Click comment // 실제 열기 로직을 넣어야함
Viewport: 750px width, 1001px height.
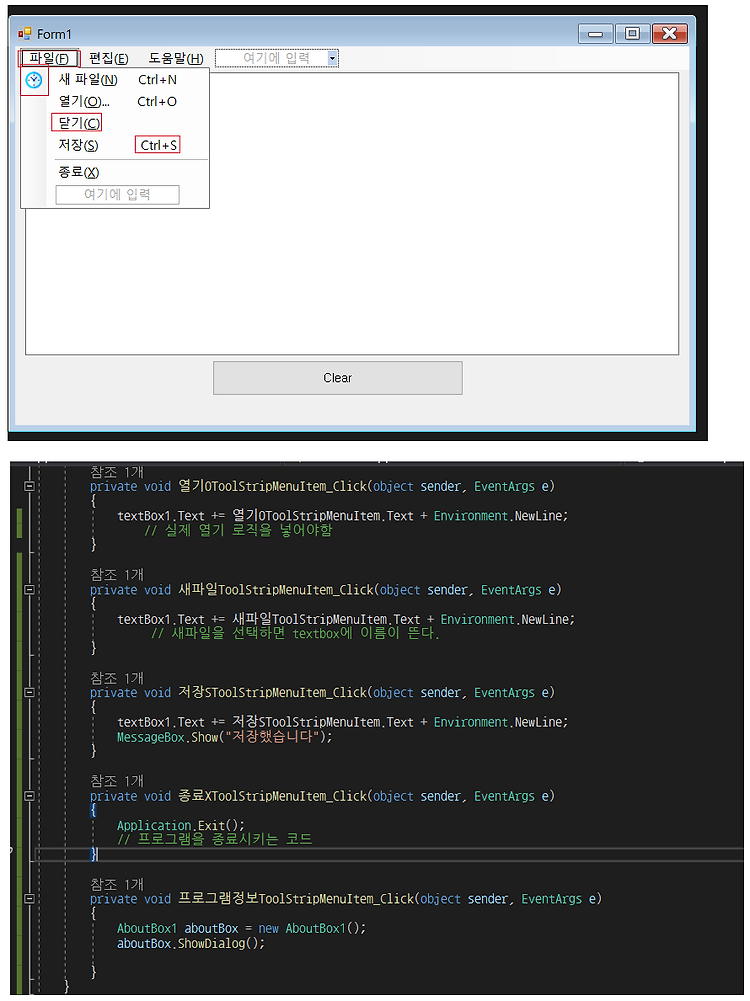pyautogui.click(x=238, y=531)
